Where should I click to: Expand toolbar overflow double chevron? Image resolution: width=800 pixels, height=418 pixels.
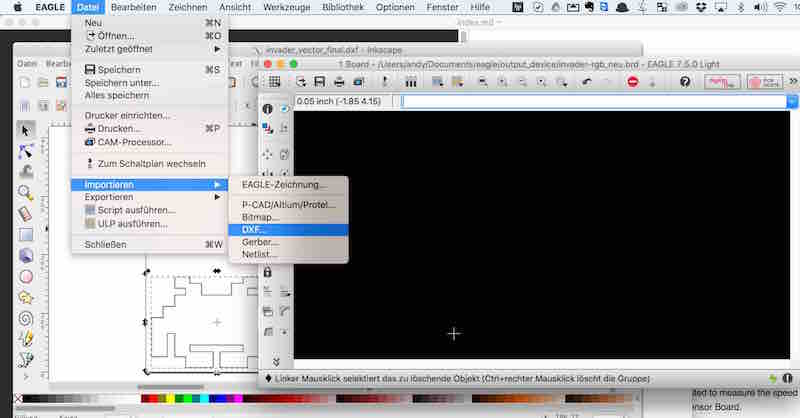point(793,82)
